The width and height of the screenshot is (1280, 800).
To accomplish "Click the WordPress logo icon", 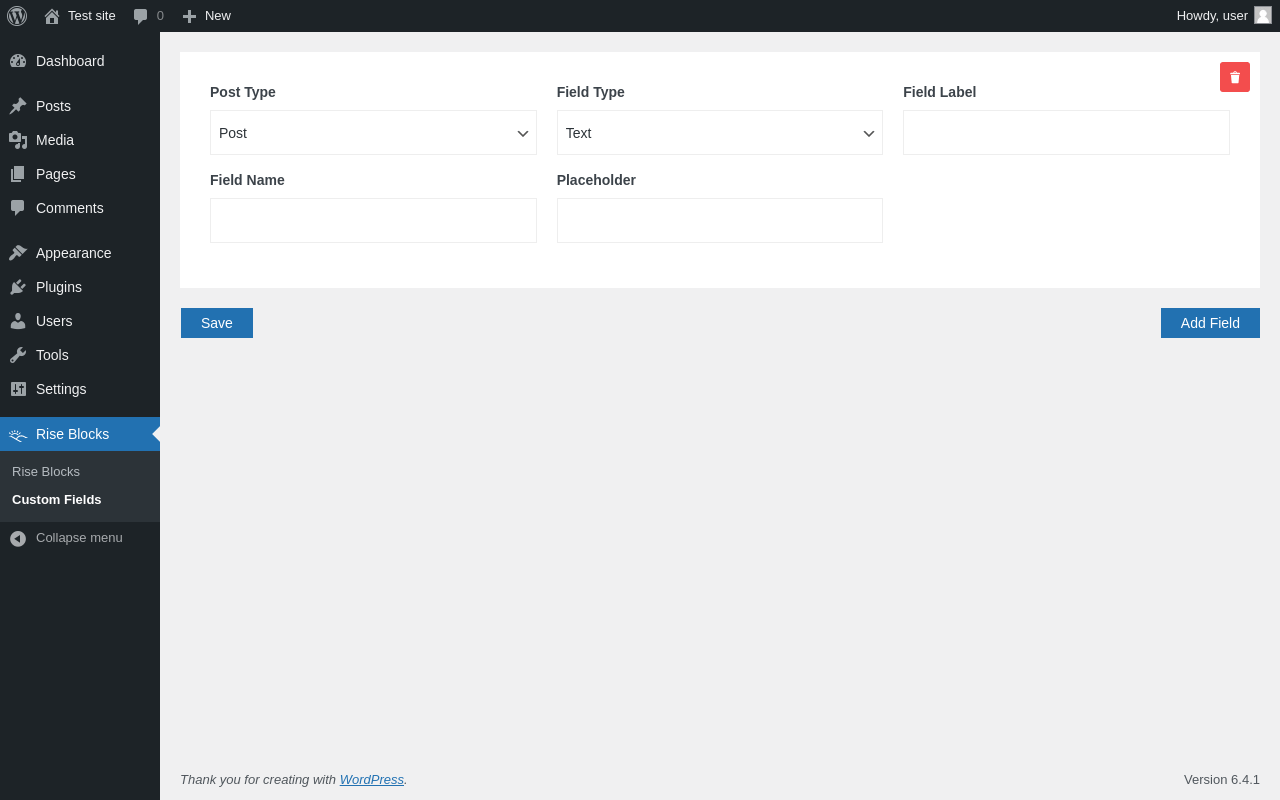I will [17, 16].
